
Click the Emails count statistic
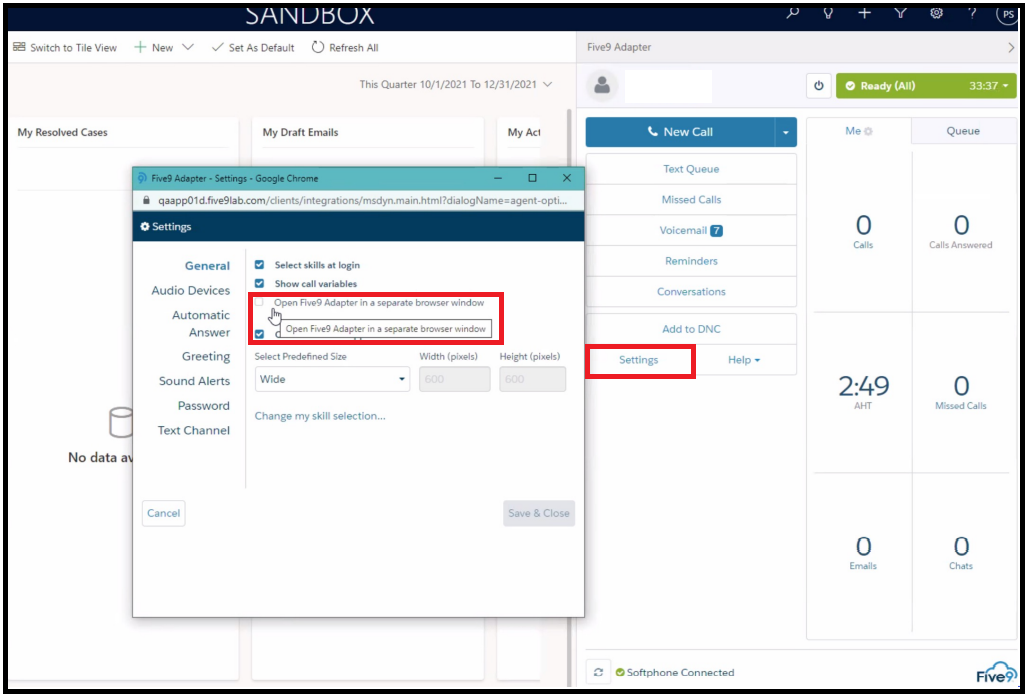[x=863, y=553]
